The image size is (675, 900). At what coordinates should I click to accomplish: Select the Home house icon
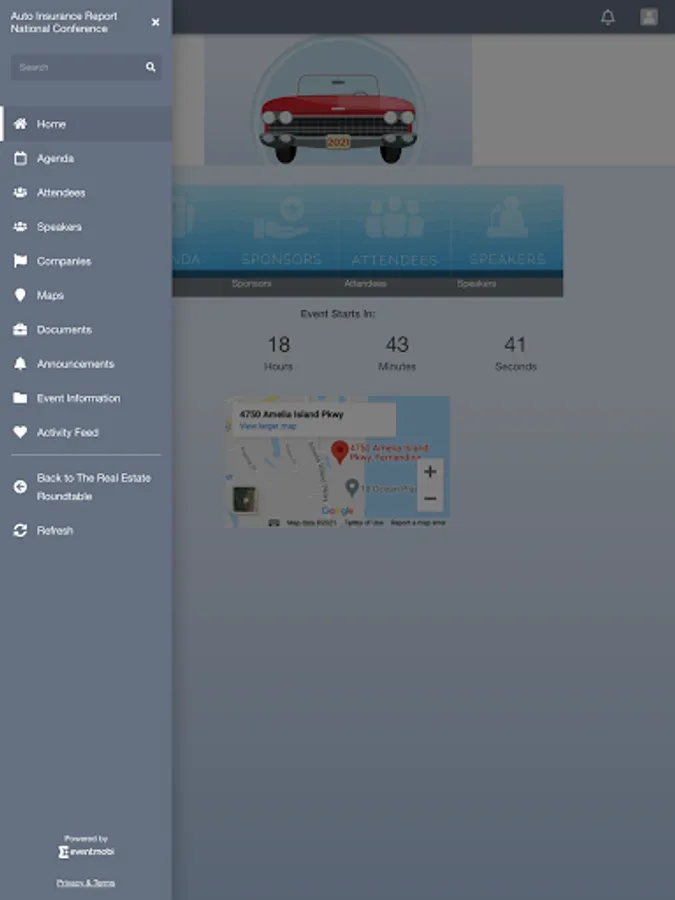coord(20,123)
